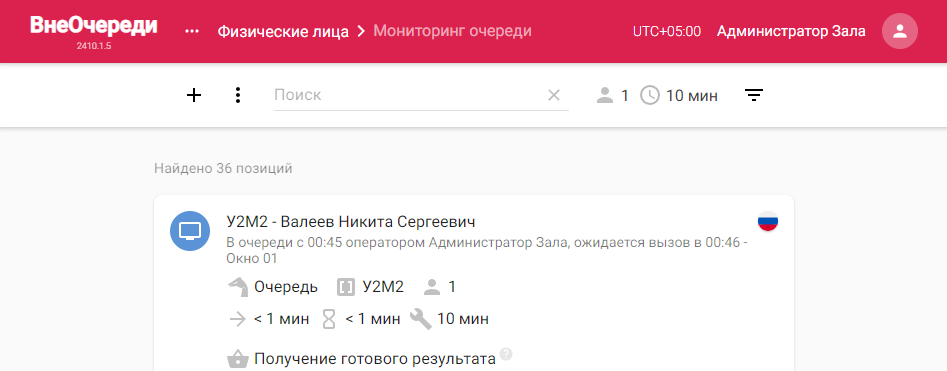The width and height of the screenshot is (947, 371).
Task: Click the ВнеОчереди logo
Action: (94, 26)
